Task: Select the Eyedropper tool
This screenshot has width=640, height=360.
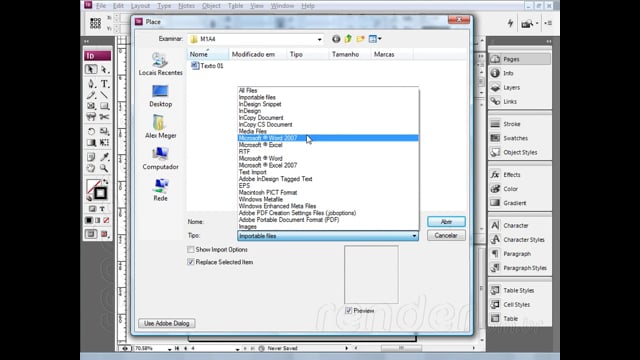Action: click(104, 157)
